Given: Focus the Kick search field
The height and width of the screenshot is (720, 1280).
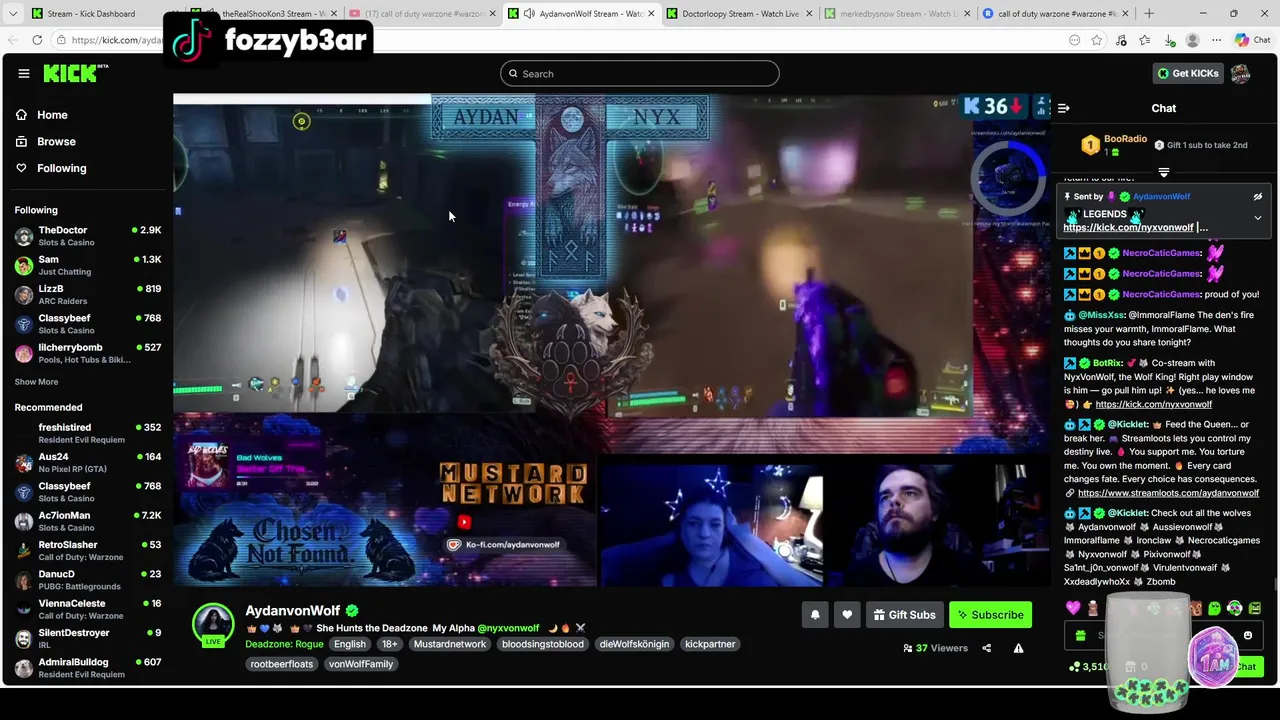Looking at the screenshot, I should point(640,73).
